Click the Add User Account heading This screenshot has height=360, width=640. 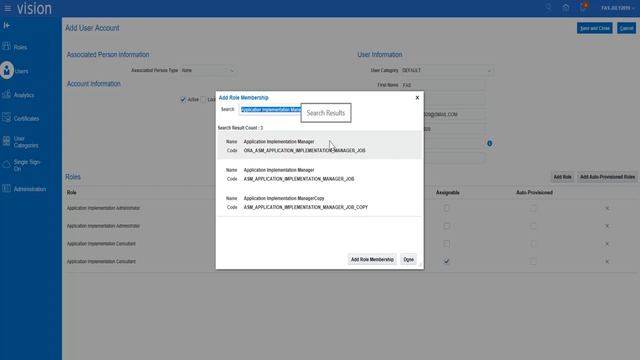click(92, 28)
